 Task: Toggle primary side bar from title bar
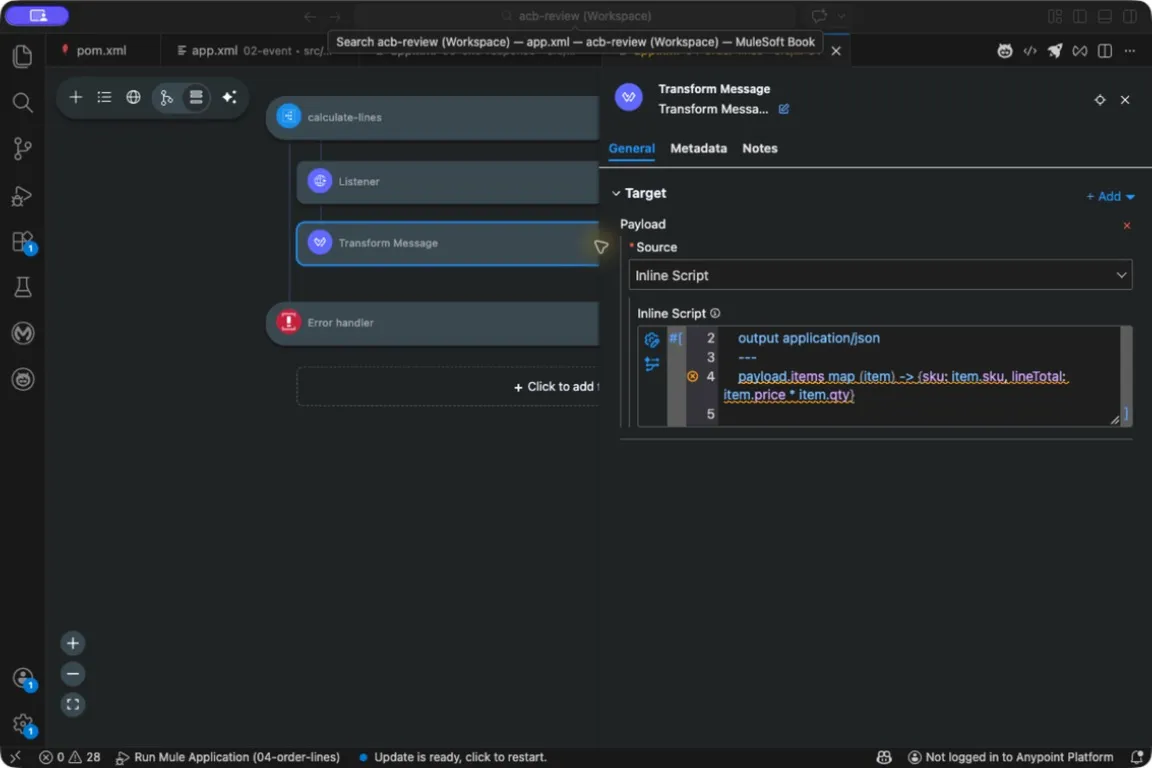pyautogui.click(x=1079, y=16)
